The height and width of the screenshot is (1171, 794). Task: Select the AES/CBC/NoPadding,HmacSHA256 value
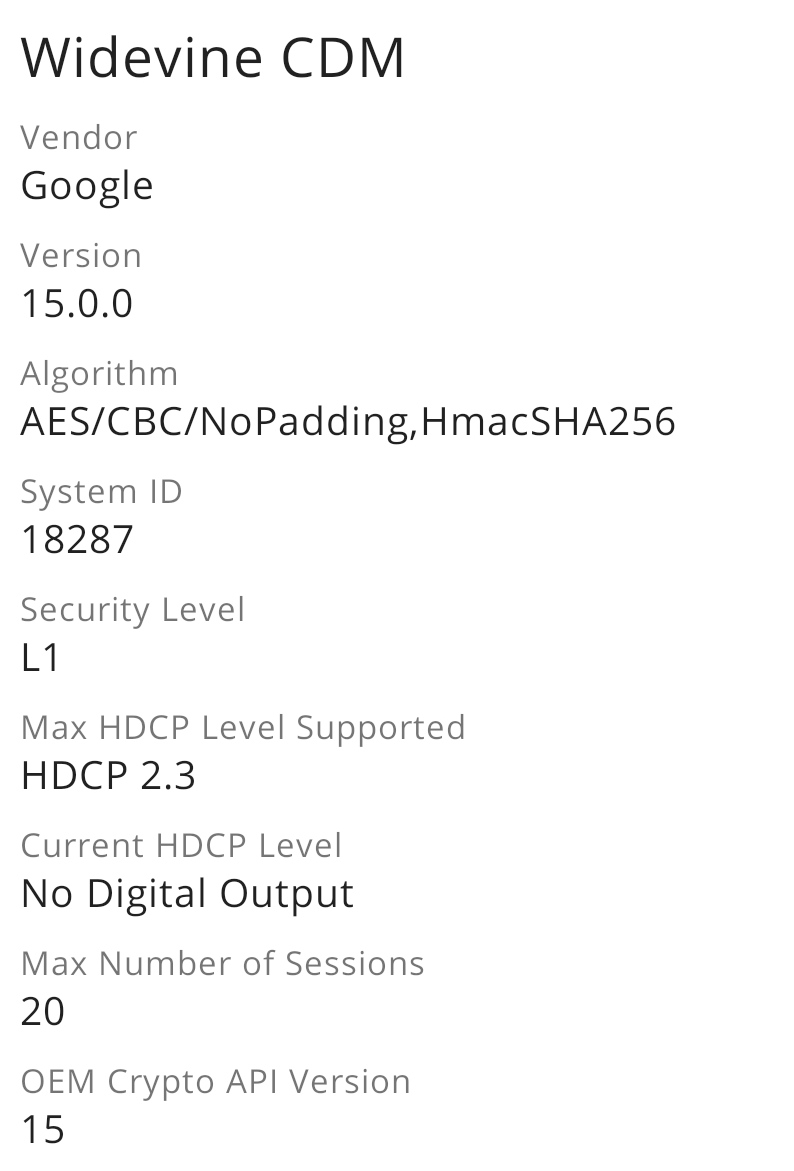click(x=348, y=422)
